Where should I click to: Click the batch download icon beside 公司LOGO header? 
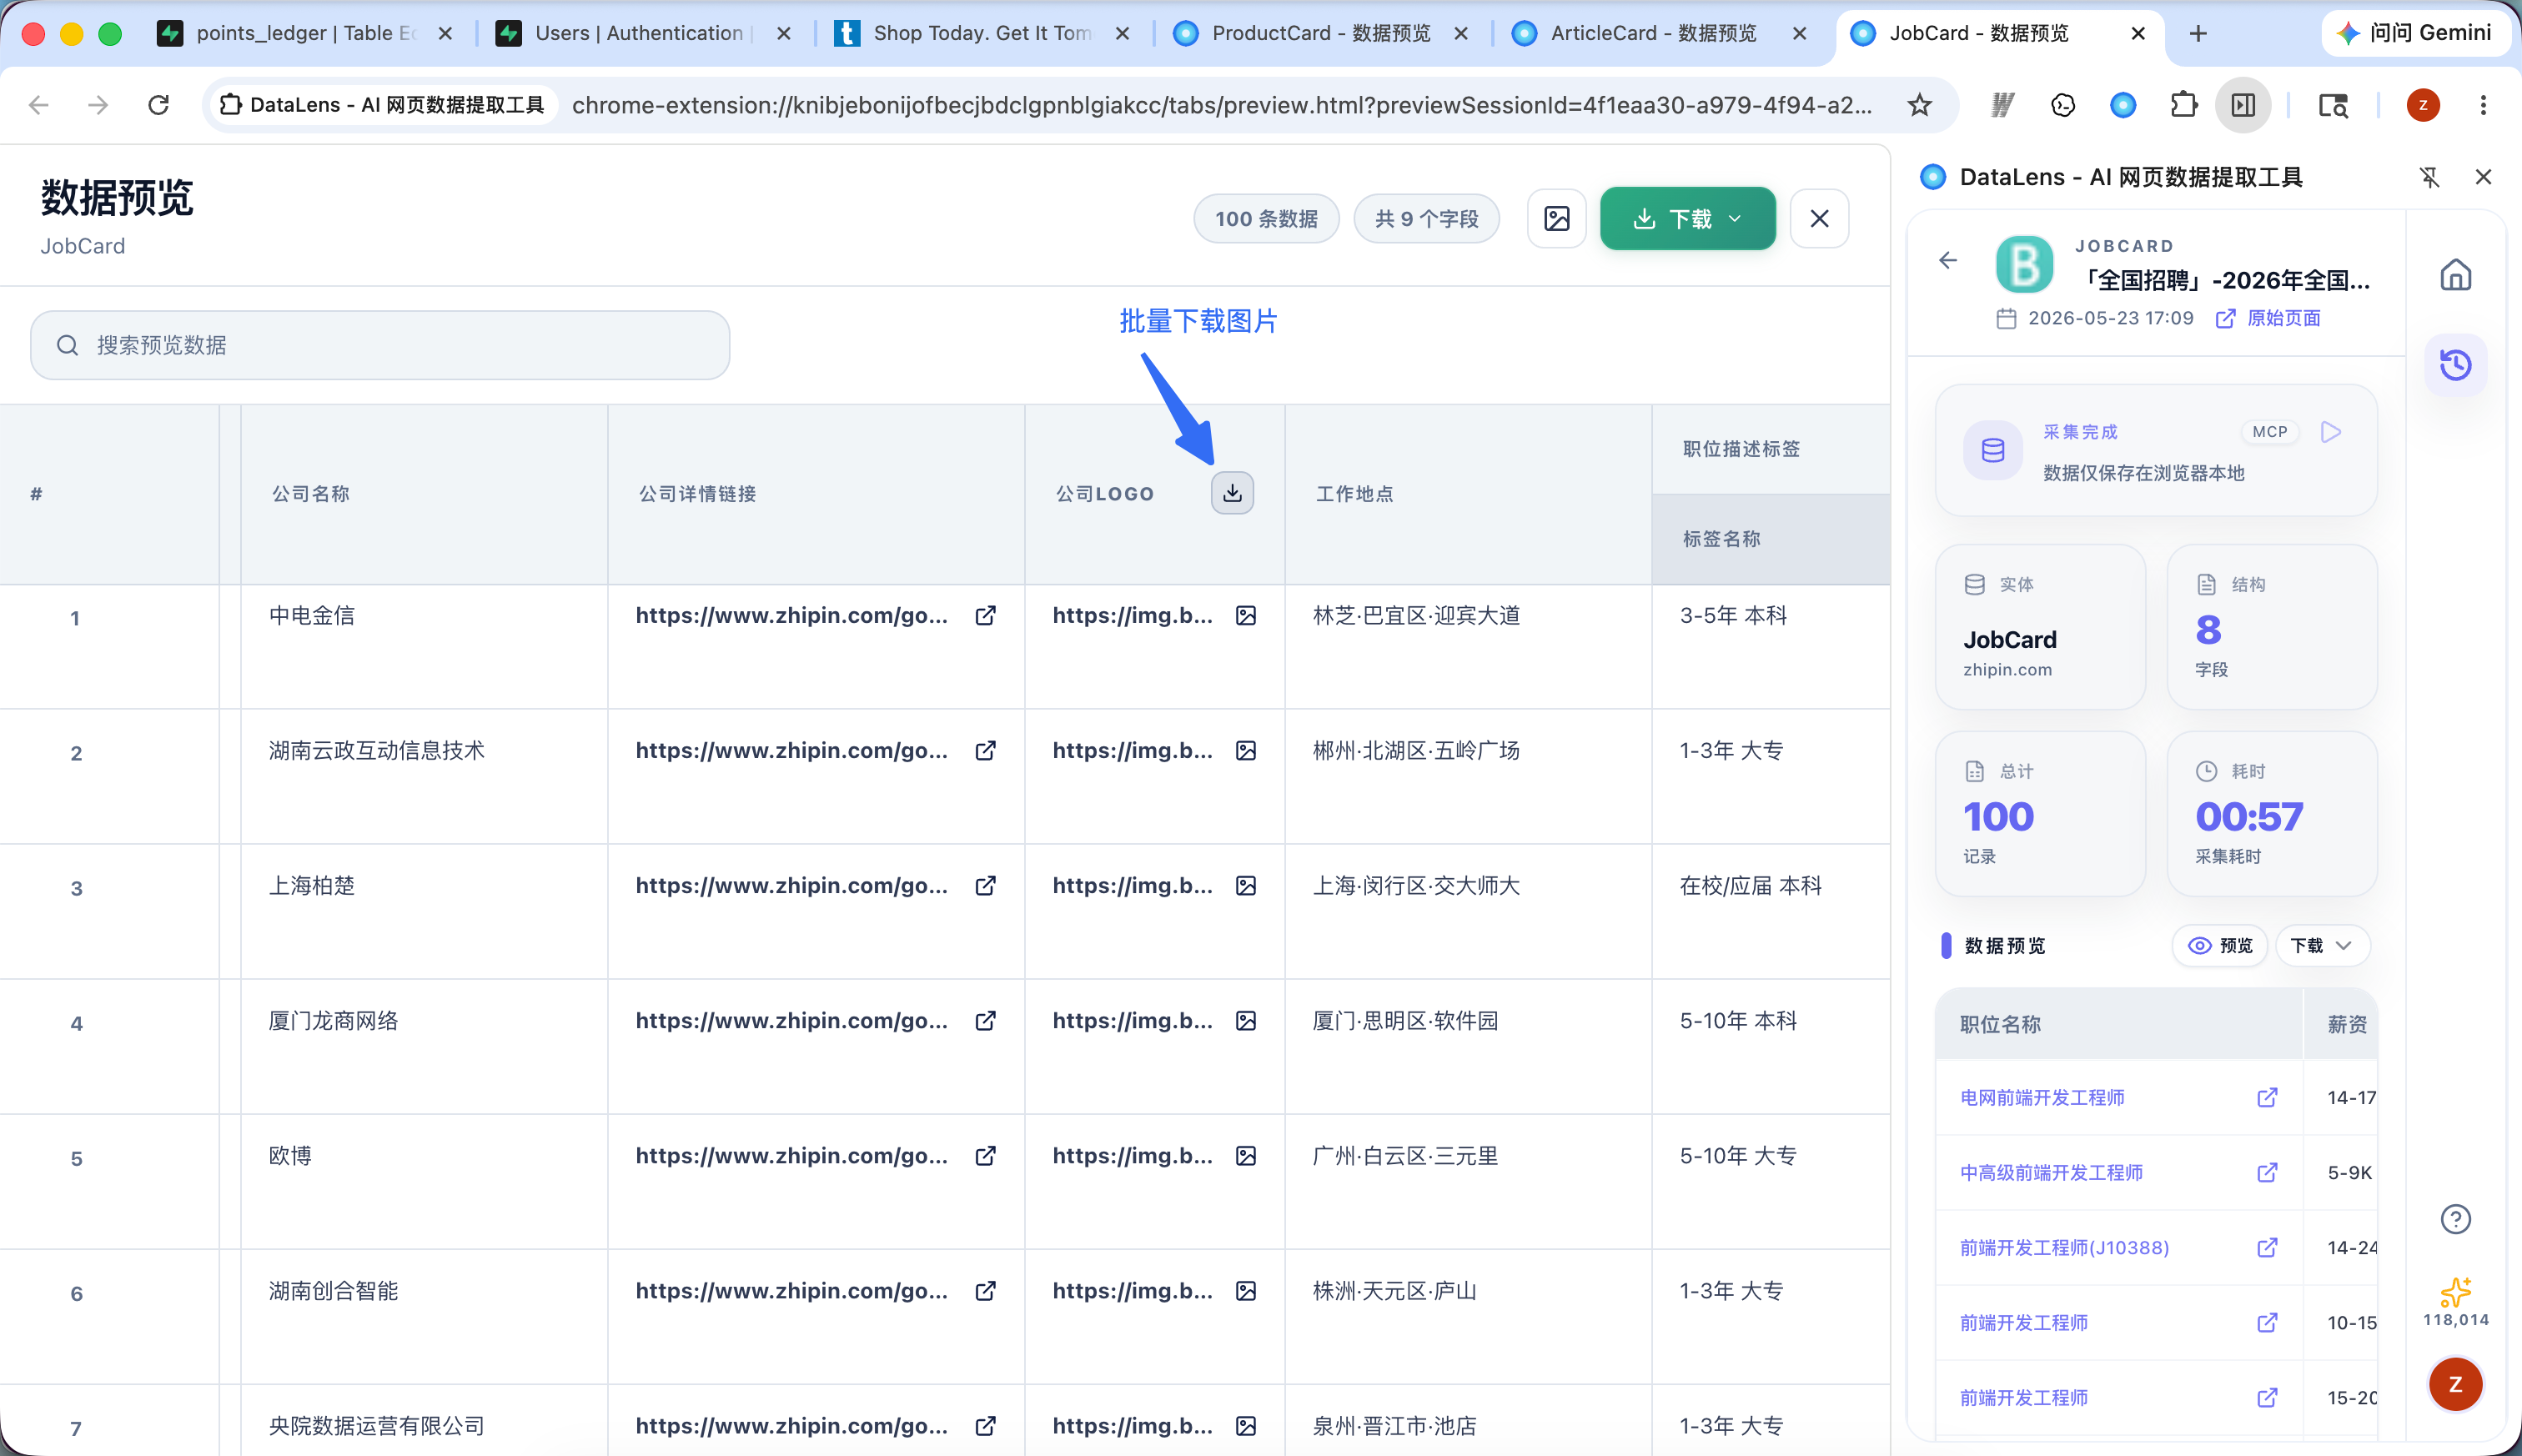click(x=1232, y=493)
